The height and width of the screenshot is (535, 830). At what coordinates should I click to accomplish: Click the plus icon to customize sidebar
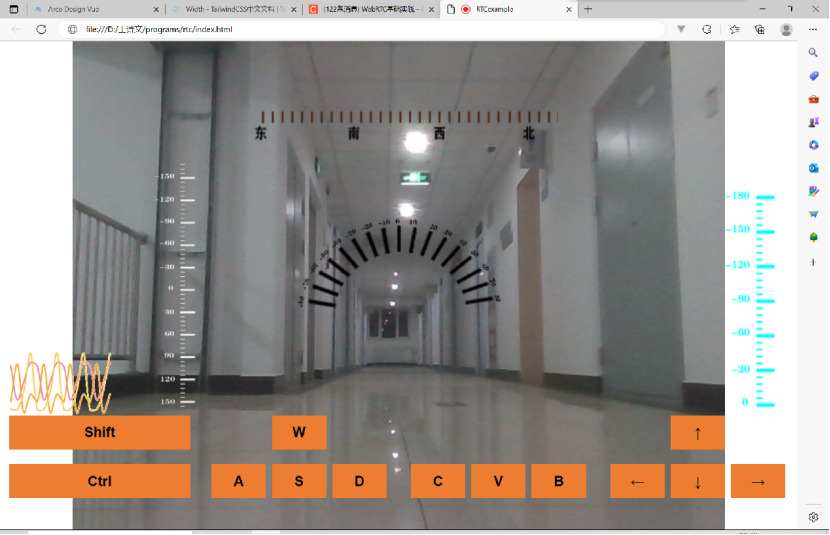(813, 261)
